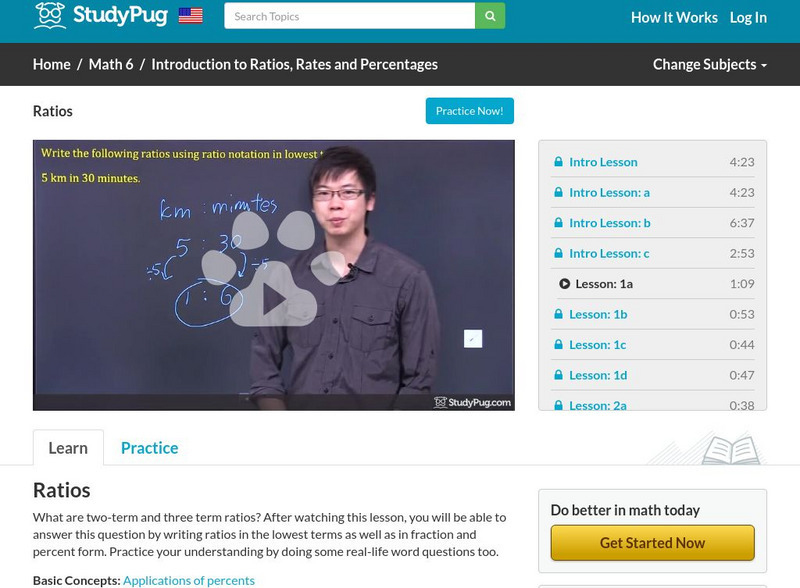
Task: Click the Get Started Now button
Action: 652,543
